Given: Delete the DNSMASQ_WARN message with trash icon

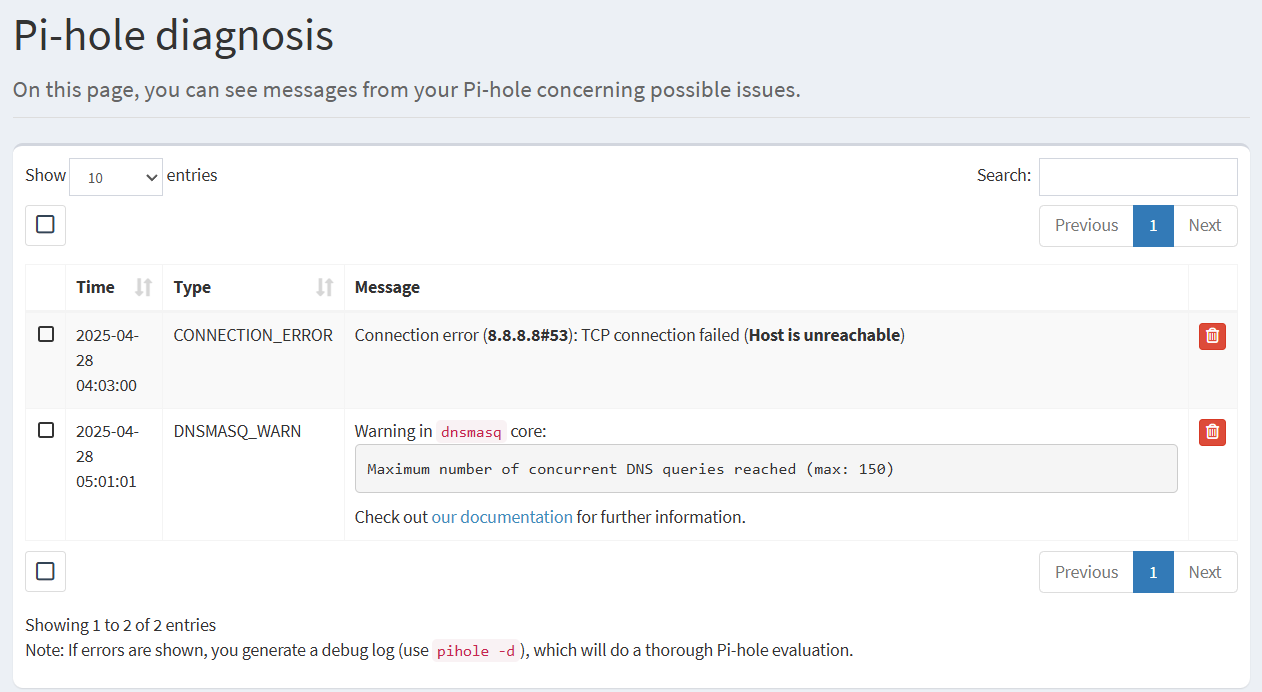Looking at the screenshot, I should pyautogui.click(x=1212, y=432).
